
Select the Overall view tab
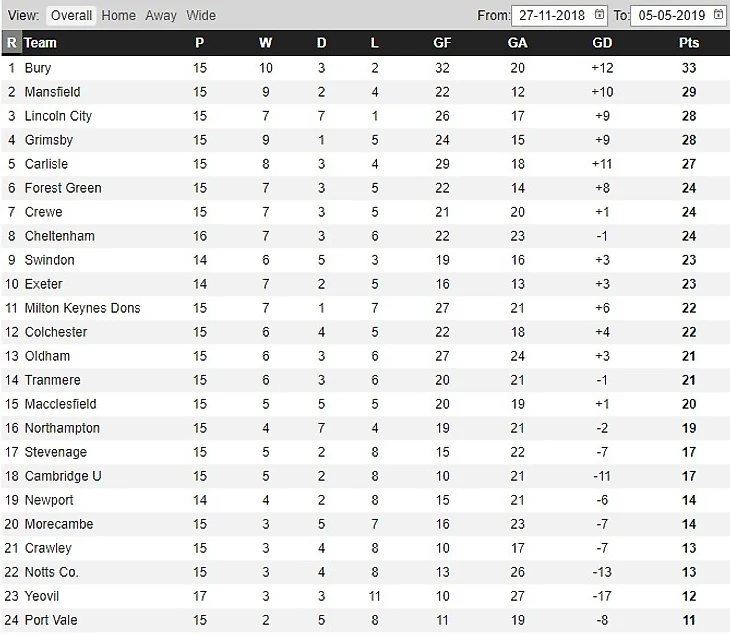tap(71, 15)
